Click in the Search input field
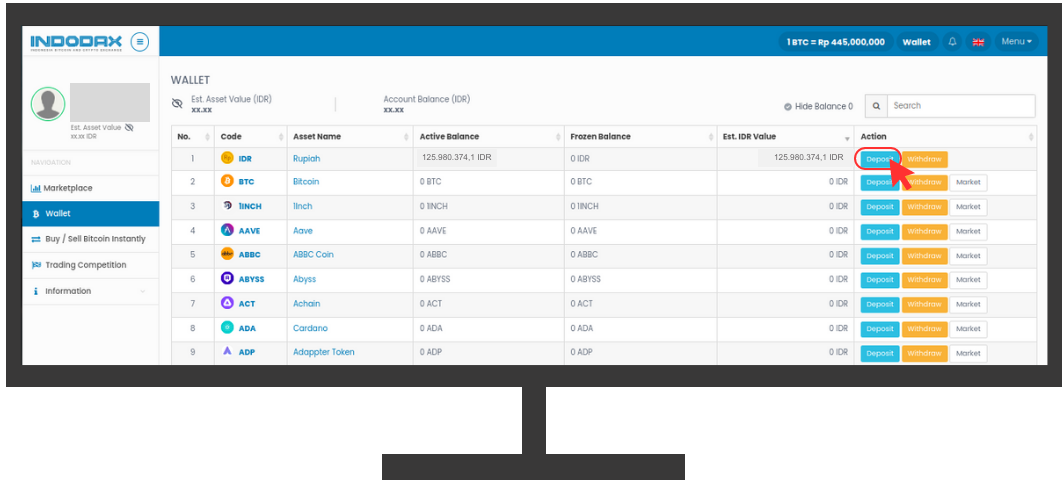This screenshot has width=1064, height=489. click(961, 106)
